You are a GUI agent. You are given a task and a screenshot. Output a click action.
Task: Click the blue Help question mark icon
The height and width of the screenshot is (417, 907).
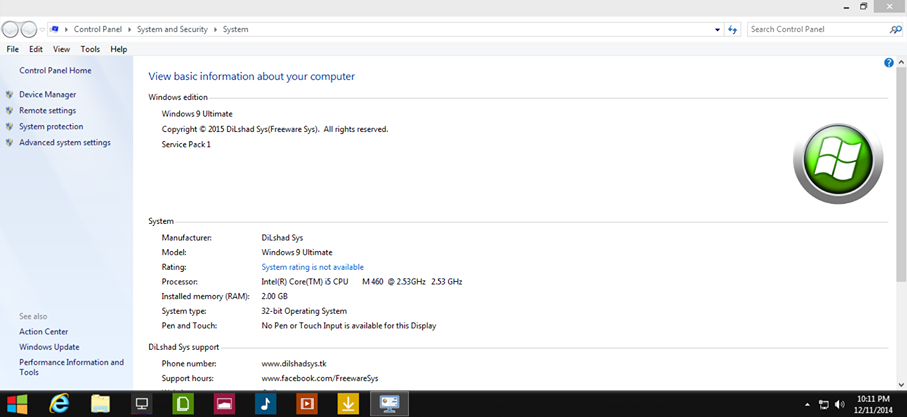pos(888,62)
